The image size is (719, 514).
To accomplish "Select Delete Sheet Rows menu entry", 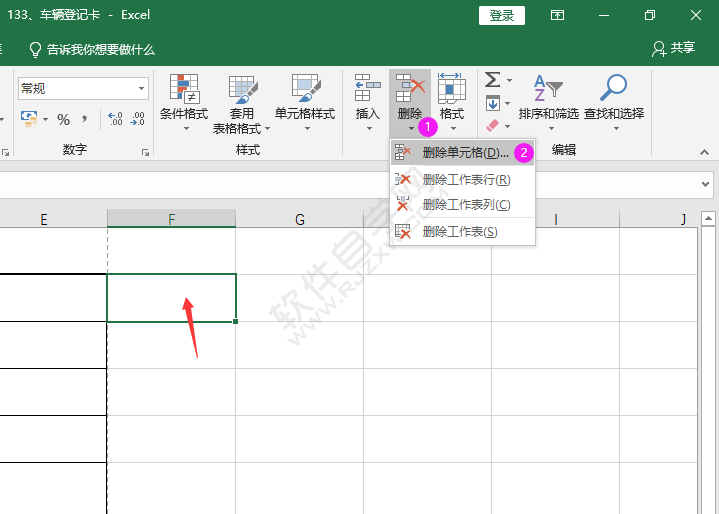I will [x=465, y=180].
